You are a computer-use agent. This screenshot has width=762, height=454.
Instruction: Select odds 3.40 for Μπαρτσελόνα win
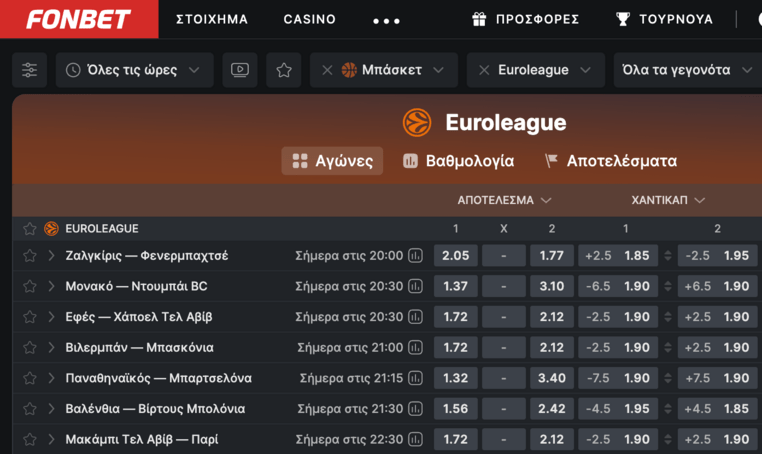[551, 379]
